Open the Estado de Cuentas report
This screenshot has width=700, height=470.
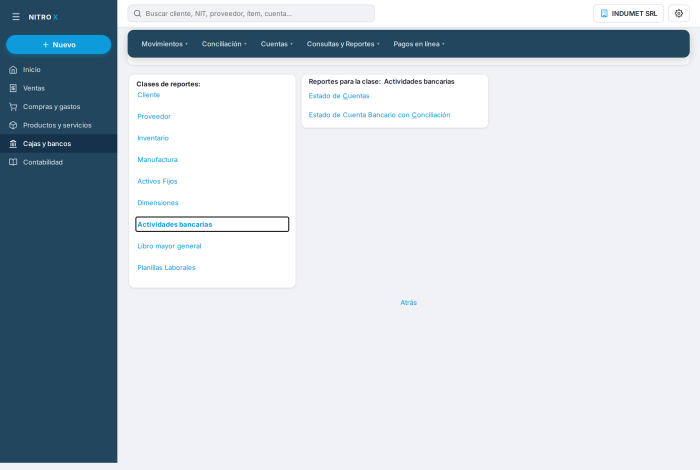(339, 96)
